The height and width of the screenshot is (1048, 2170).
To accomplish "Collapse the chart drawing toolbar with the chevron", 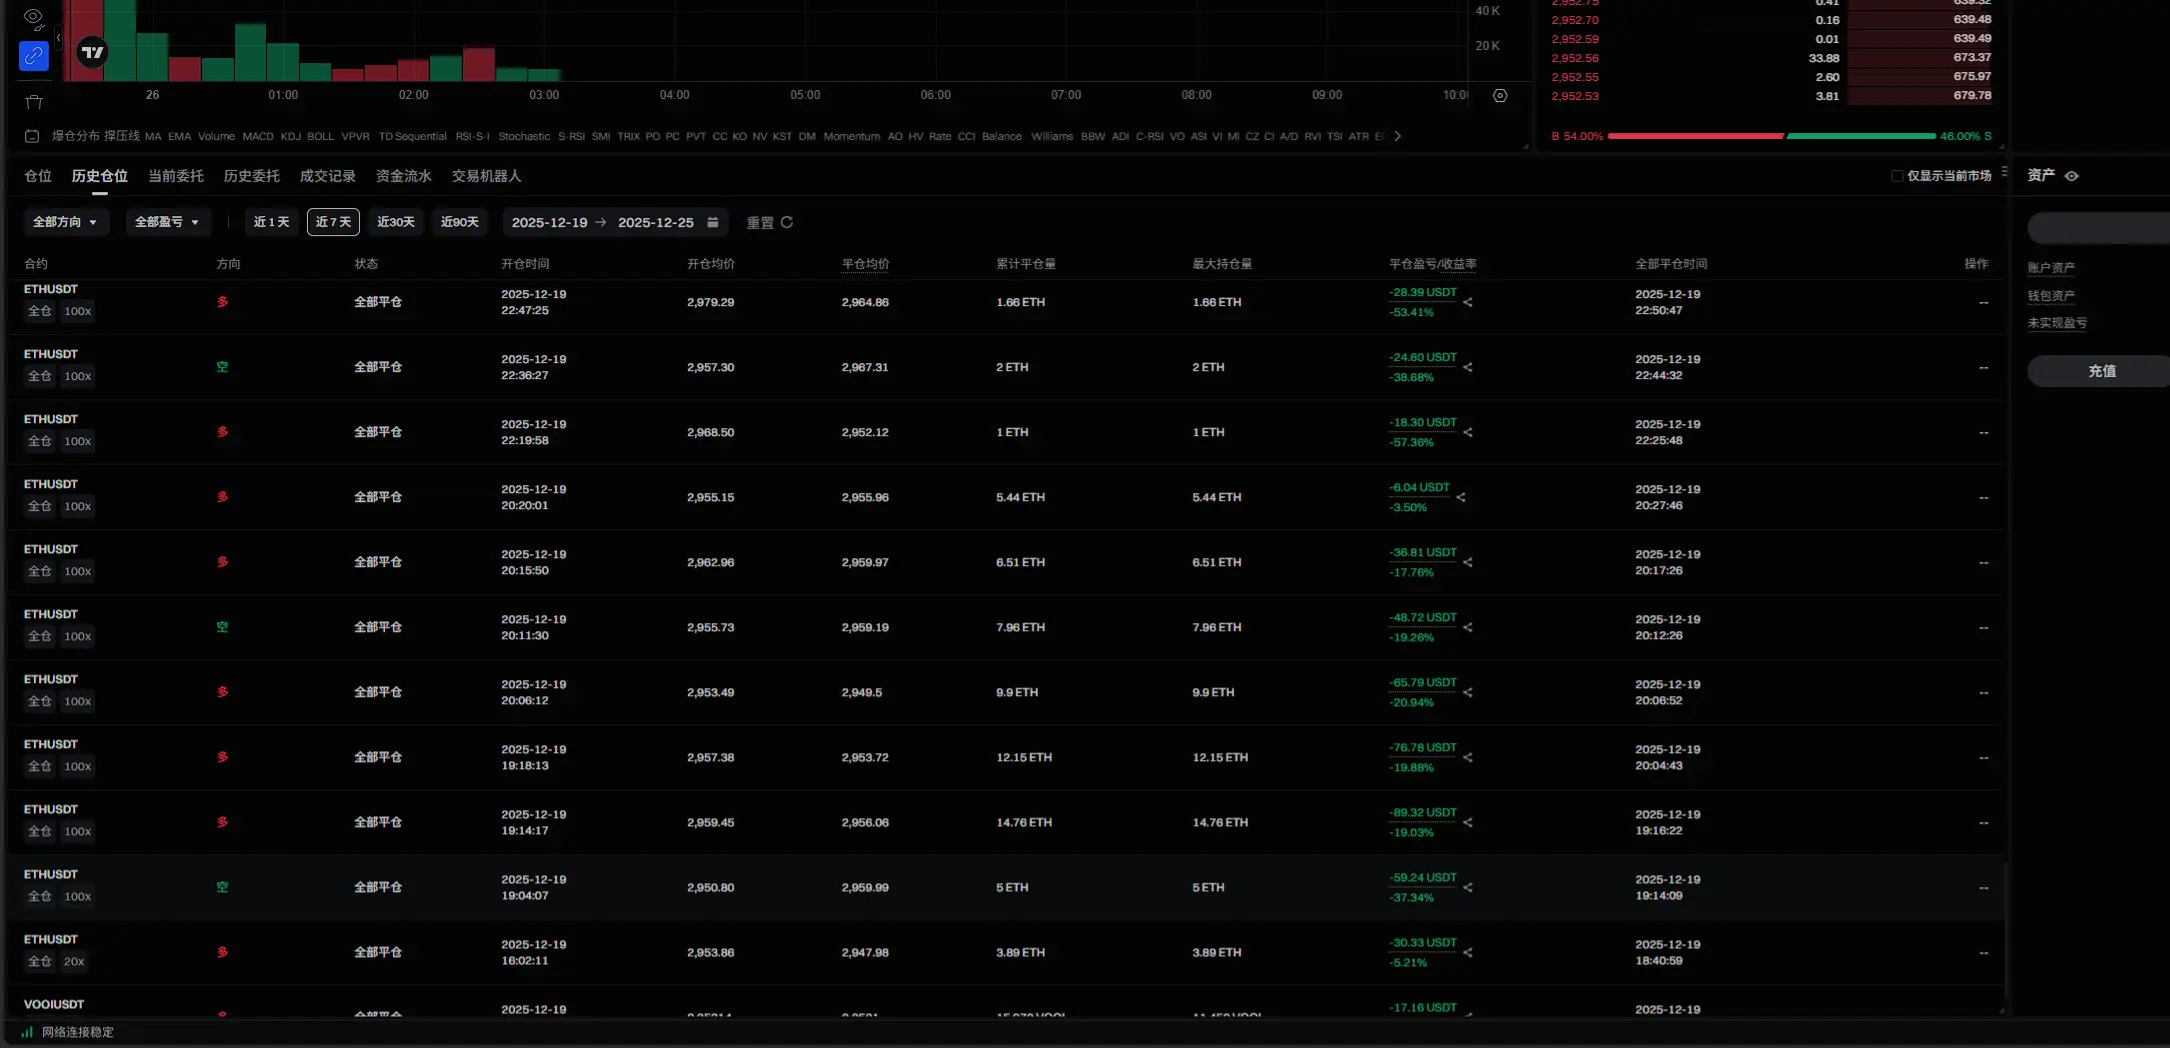I will point(58,38).
